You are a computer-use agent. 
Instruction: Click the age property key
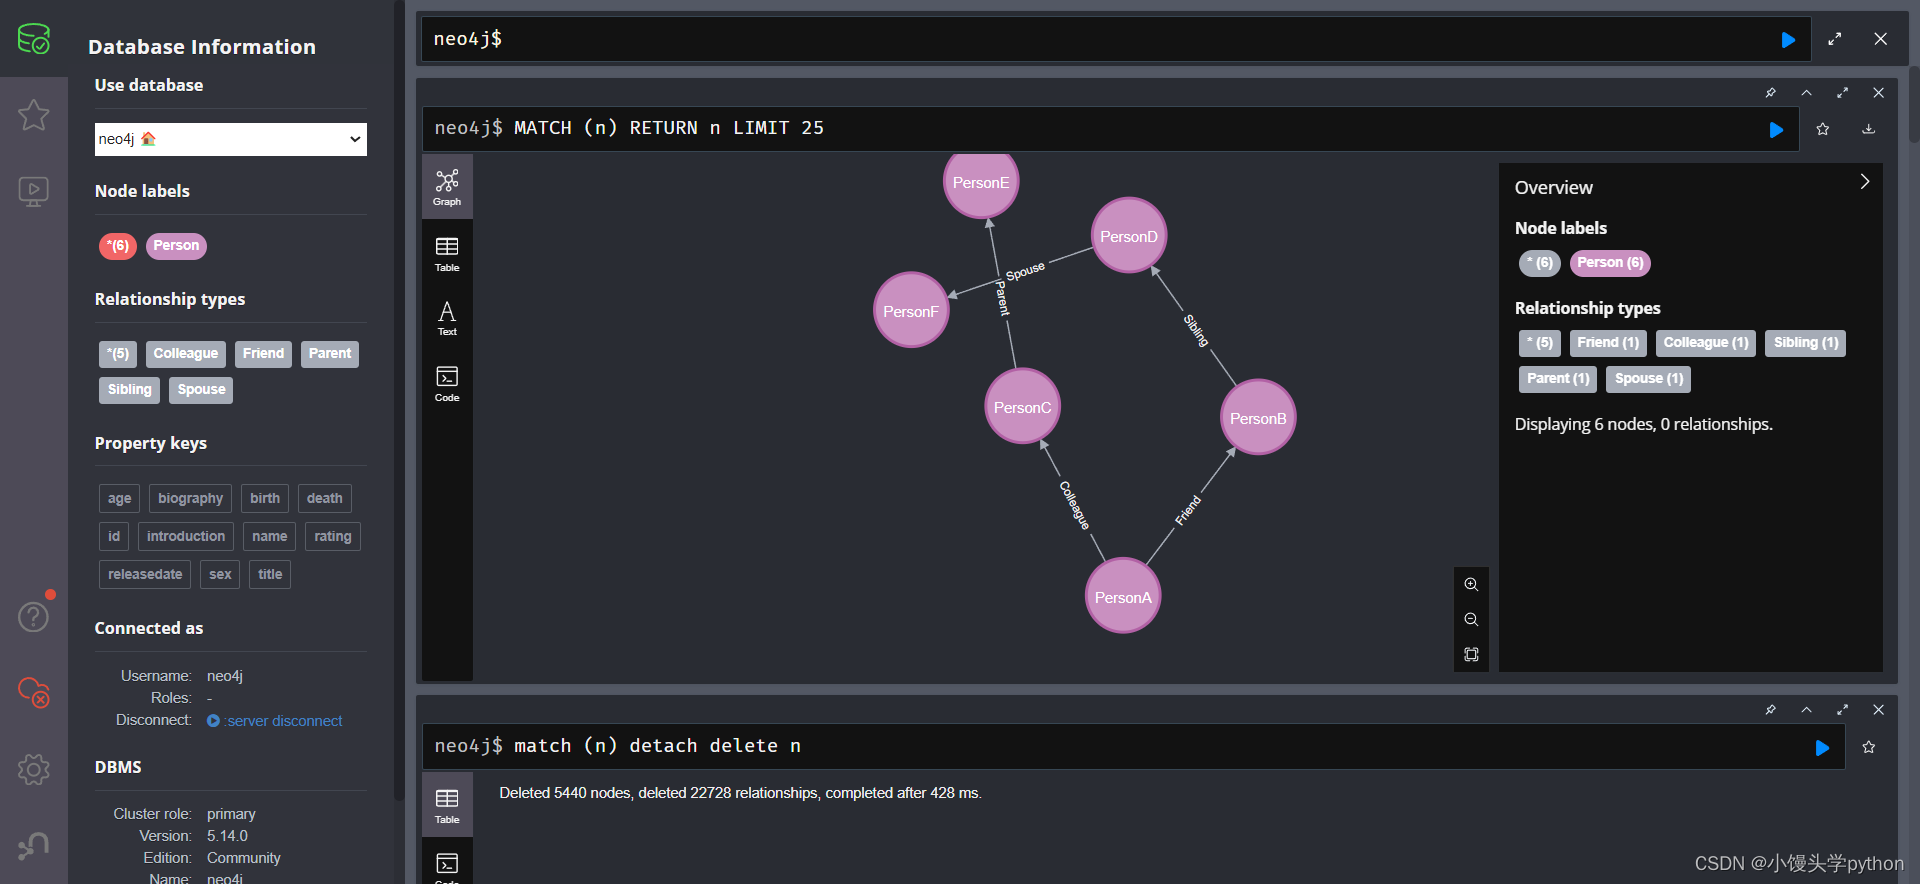click(x=119, y=499)
